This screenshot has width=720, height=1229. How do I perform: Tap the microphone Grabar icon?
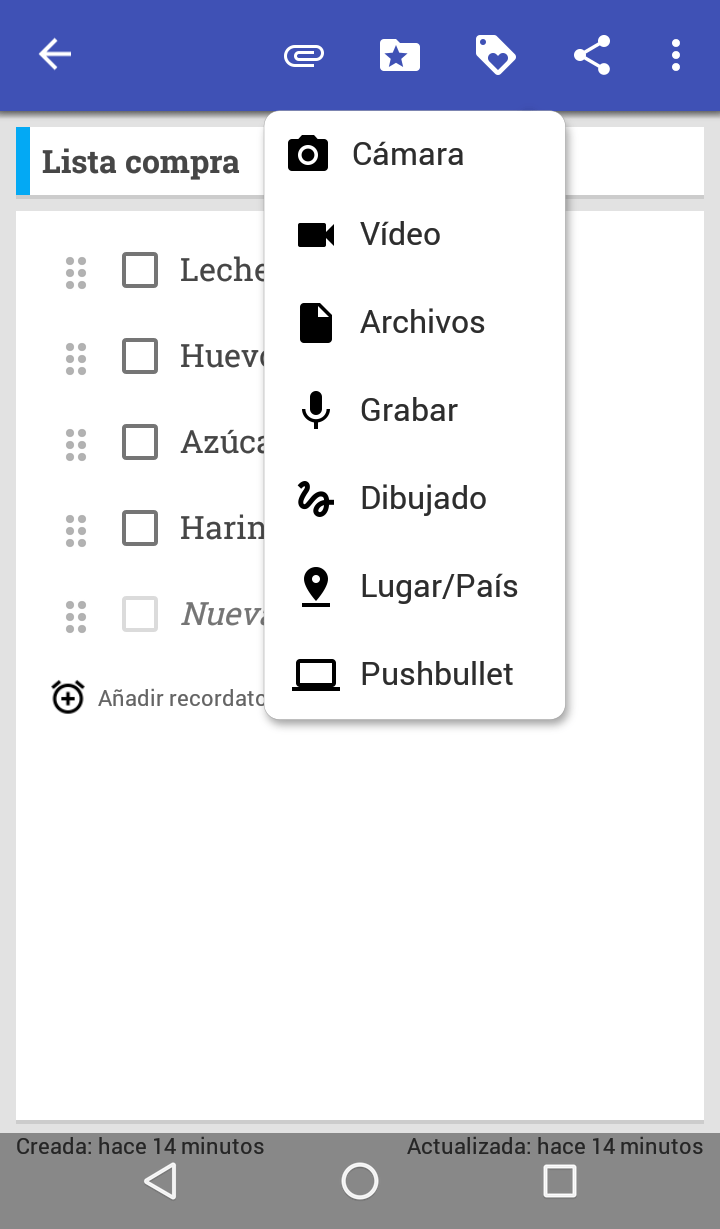(316, 410)
